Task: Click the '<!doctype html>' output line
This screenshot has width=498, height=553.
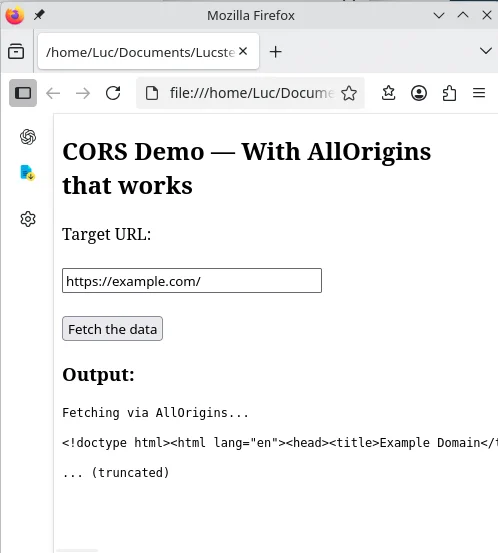Action: [x=280, y=443]
